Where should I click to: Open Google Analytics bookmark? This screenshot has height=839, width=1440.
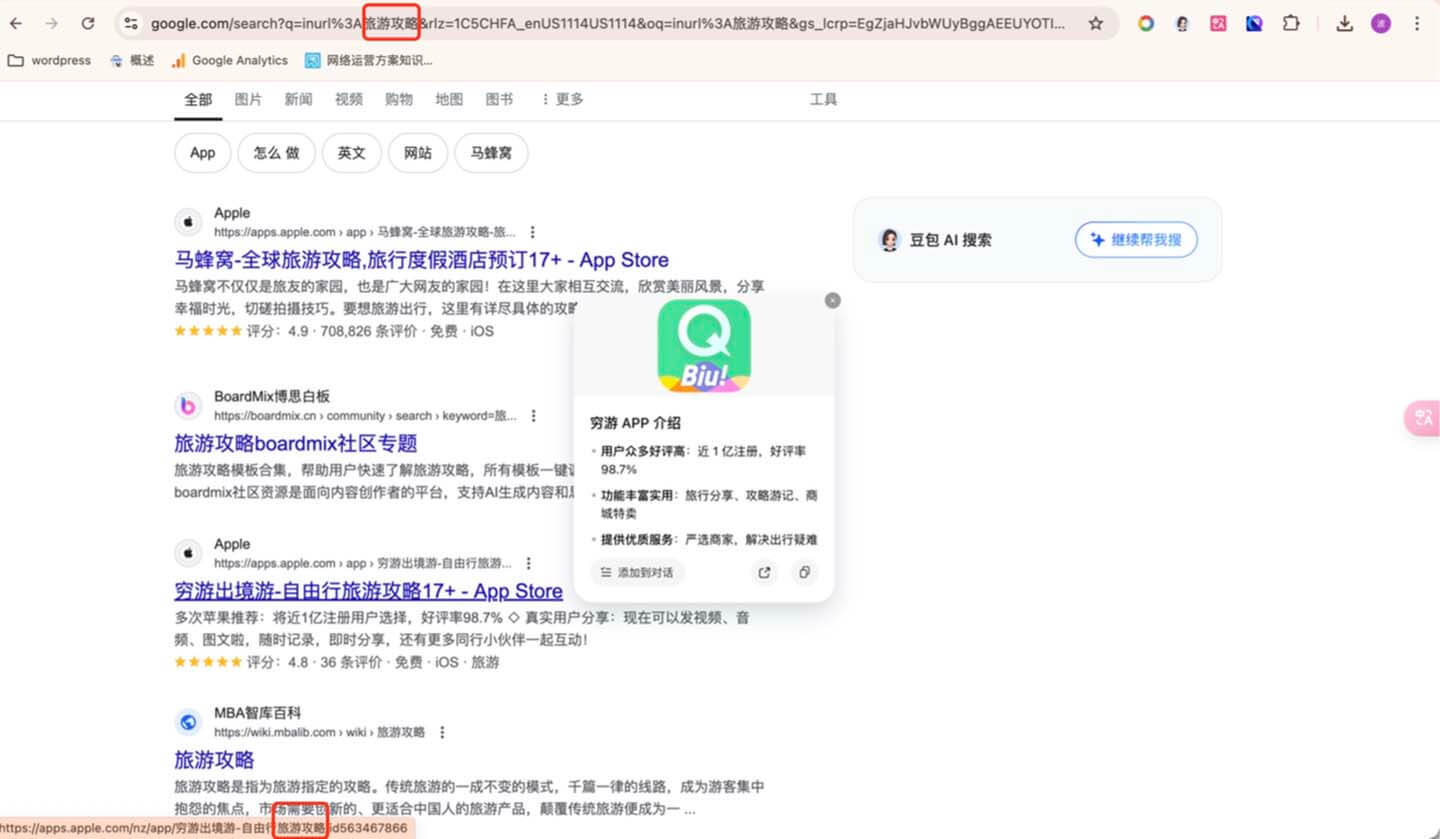pyautogui.click(x=229, y=60)
